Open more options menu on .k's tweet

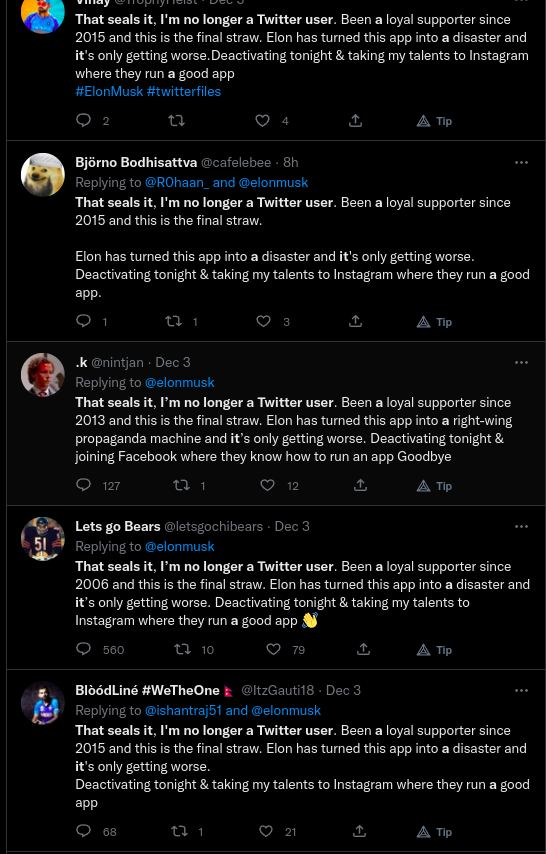521,362
